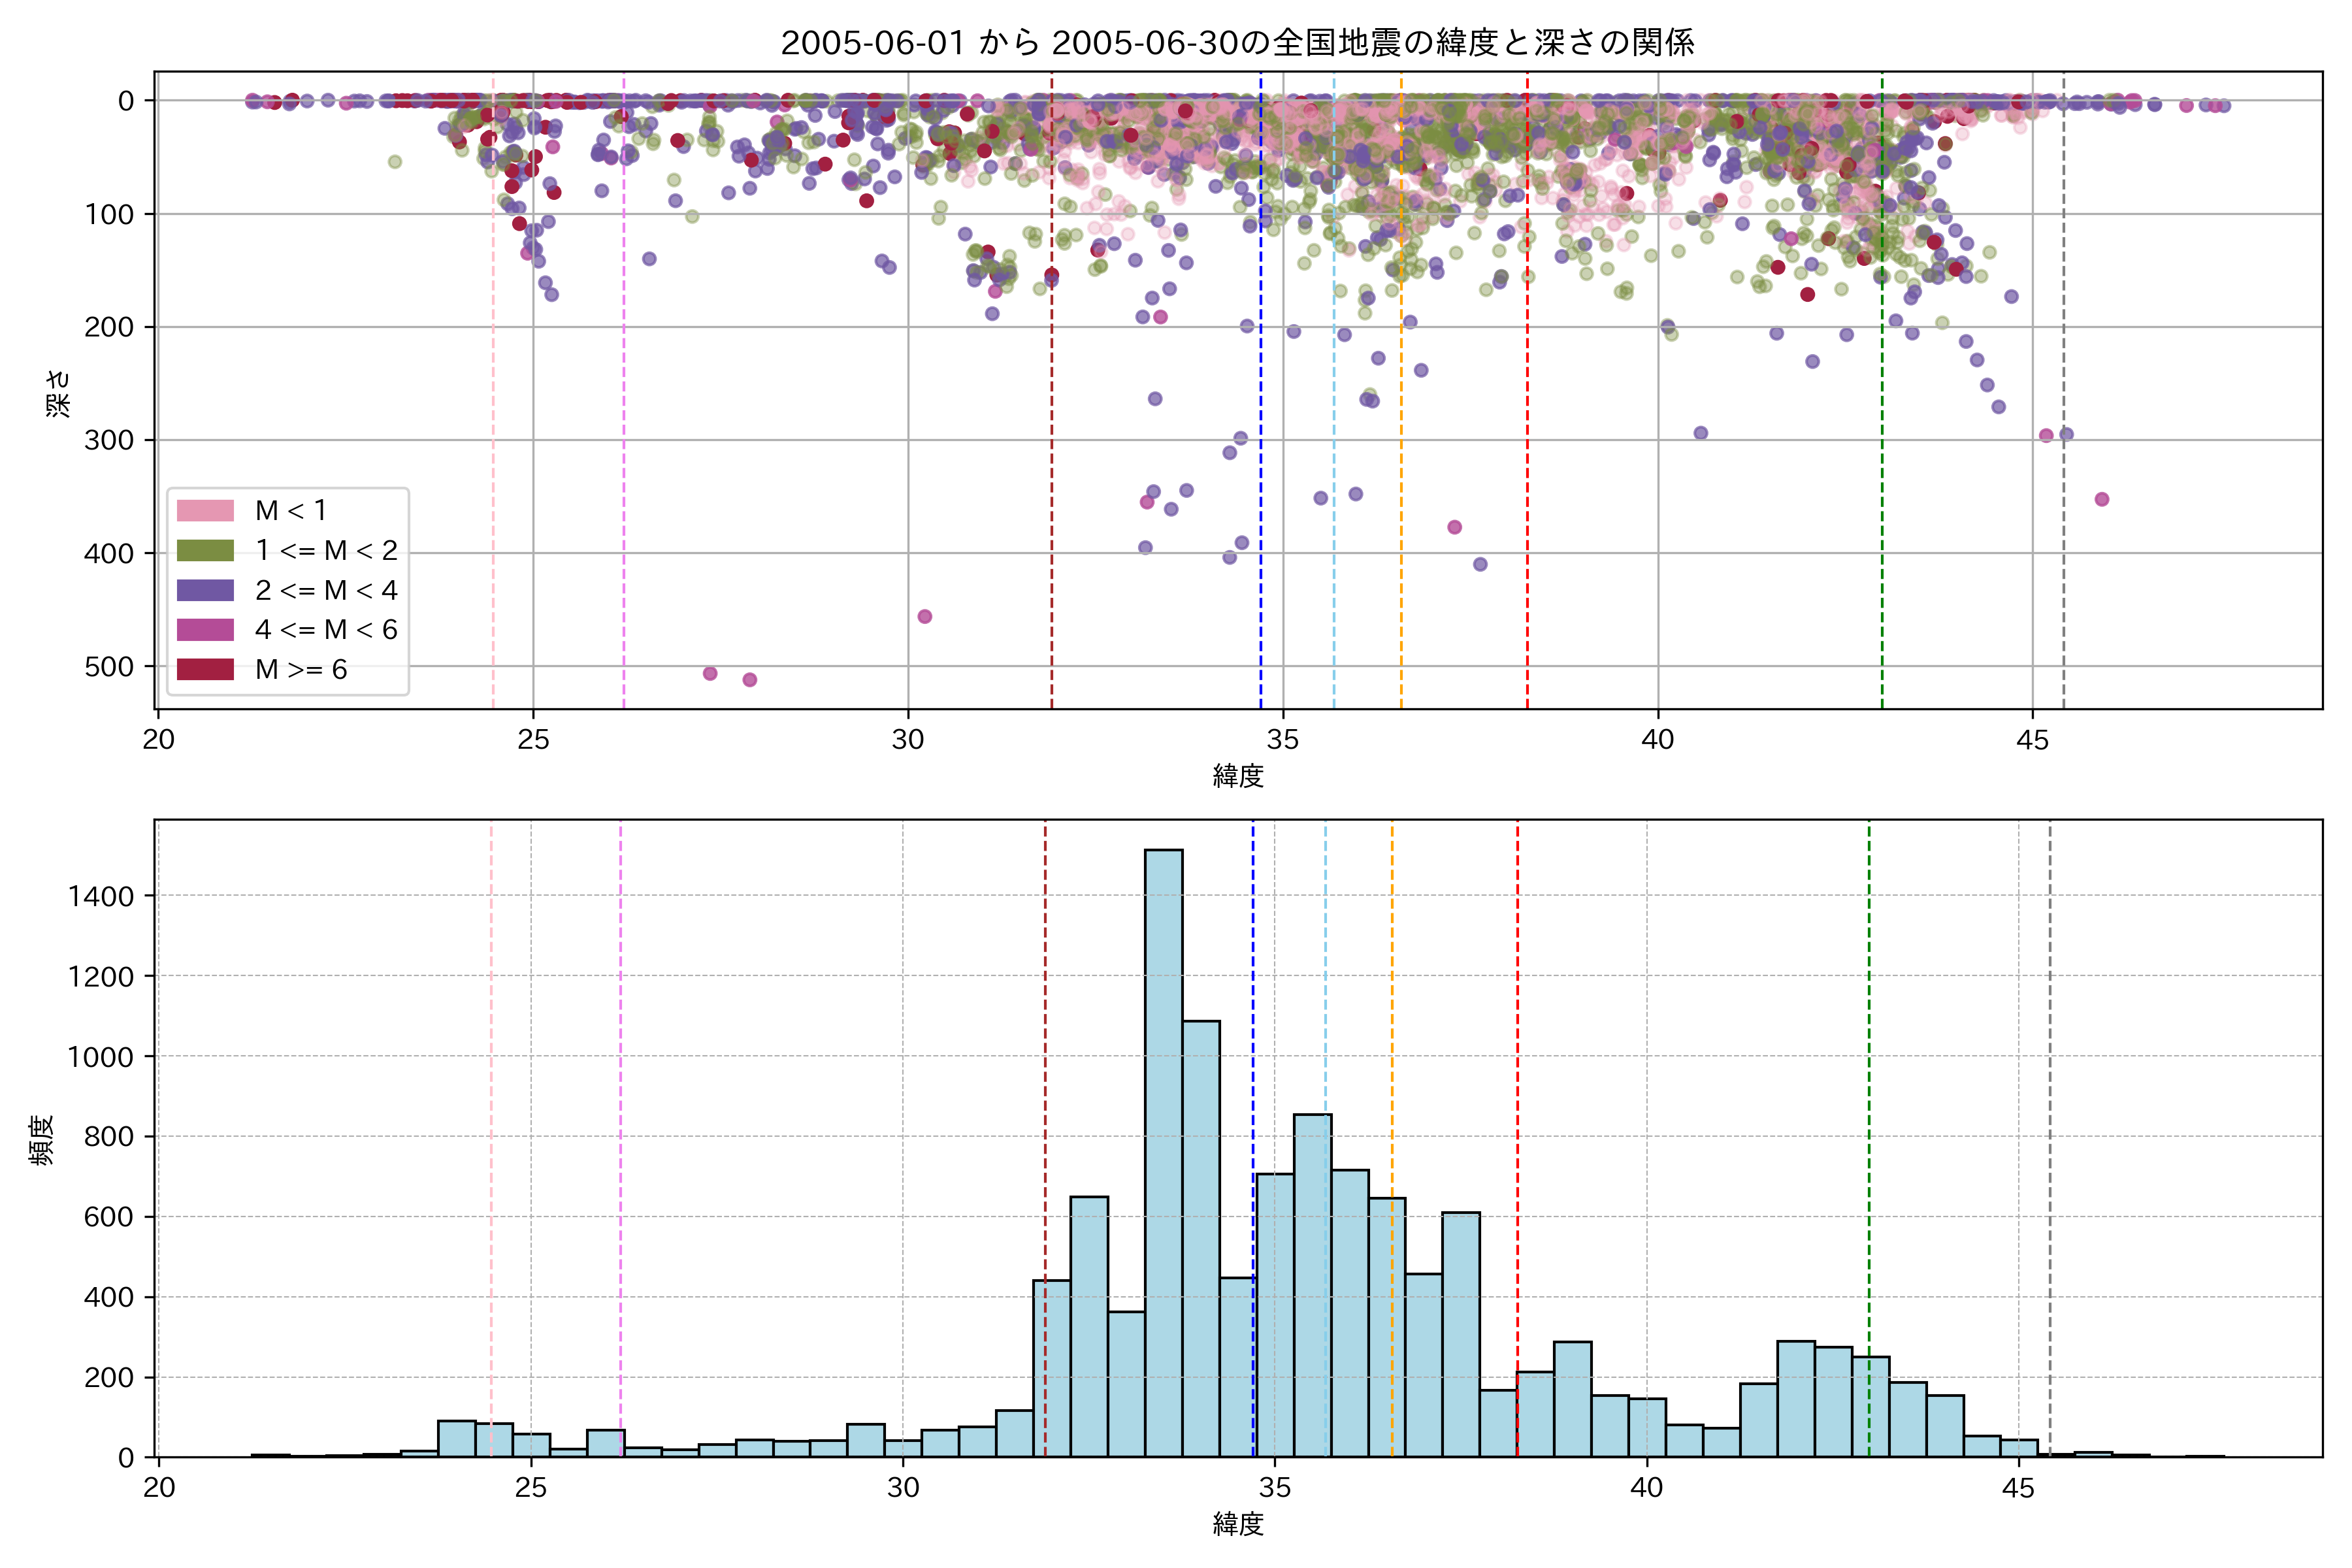Click the magenta point near depth 450 at latitude 30
Screen dimensions: 2352x1568
(x=925, y=616)
